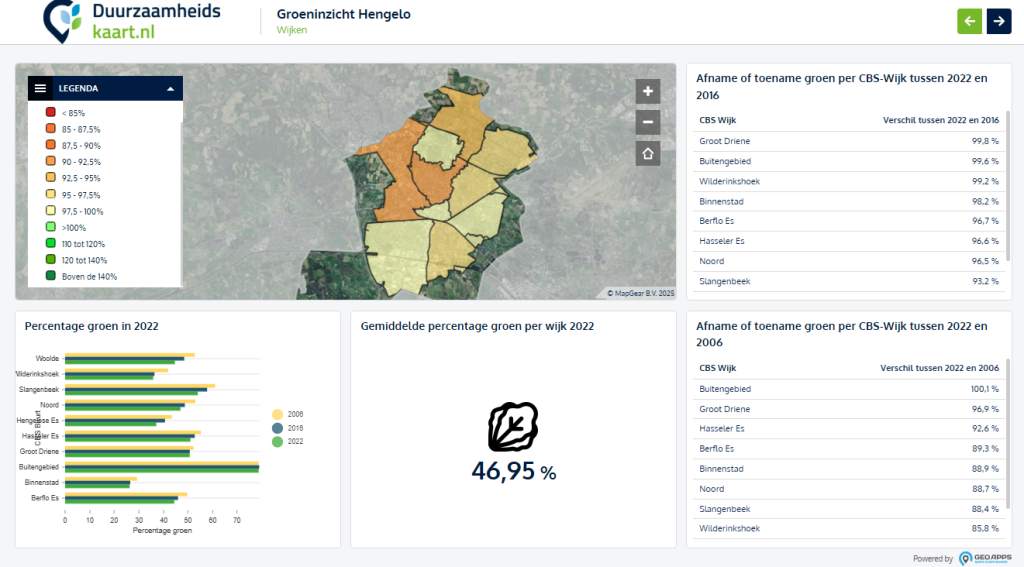Click the MapGear B.V. 2025 copyright link
The image size is (1024, 567).
641,293
